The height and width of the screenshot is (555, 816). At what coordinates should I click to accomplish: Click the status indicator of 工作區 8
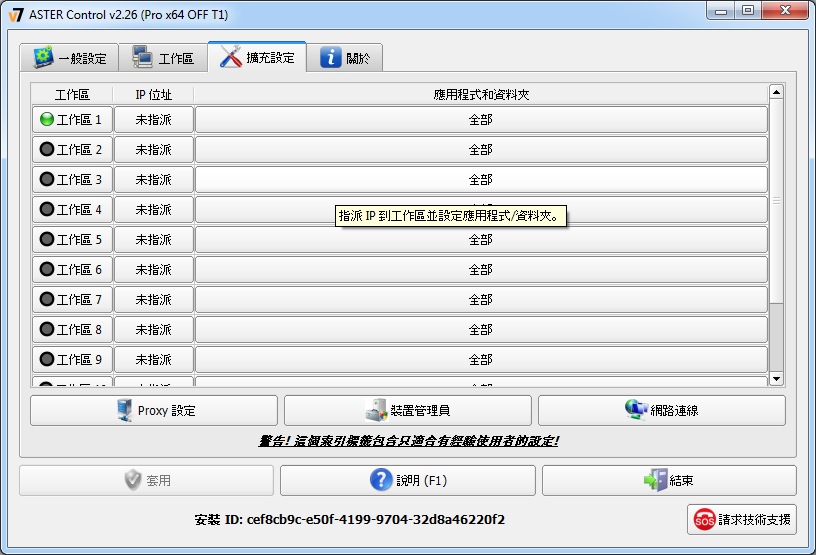point(47,330)
